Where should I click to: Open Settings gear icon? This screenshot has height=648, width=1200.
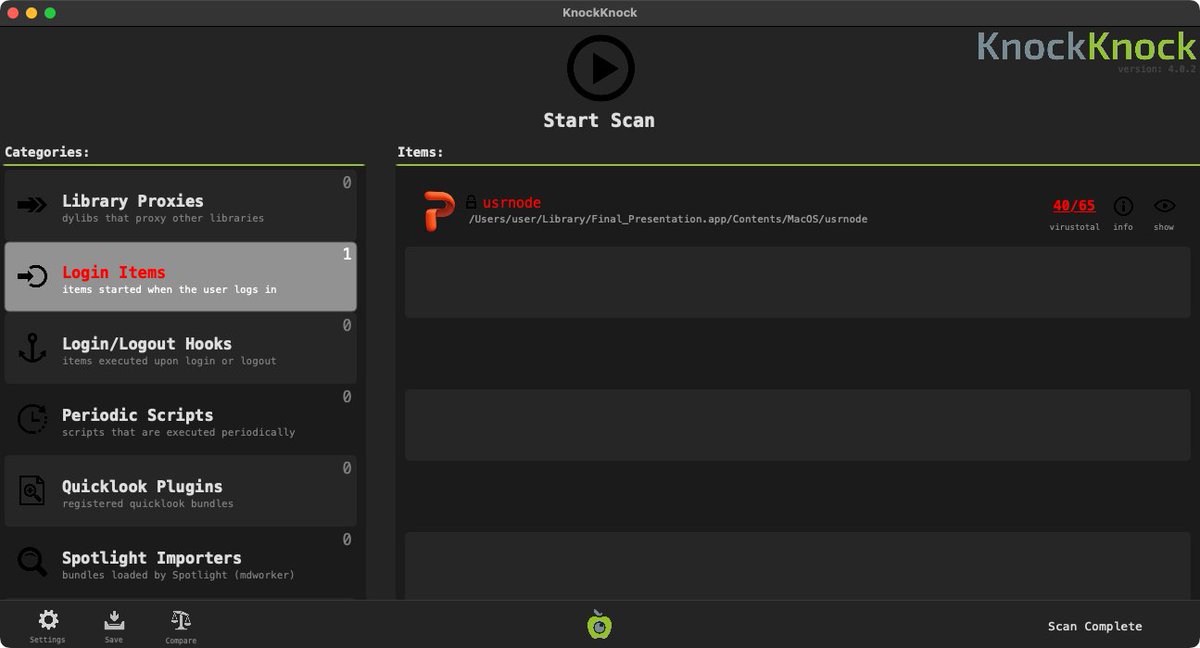[48, 620]
